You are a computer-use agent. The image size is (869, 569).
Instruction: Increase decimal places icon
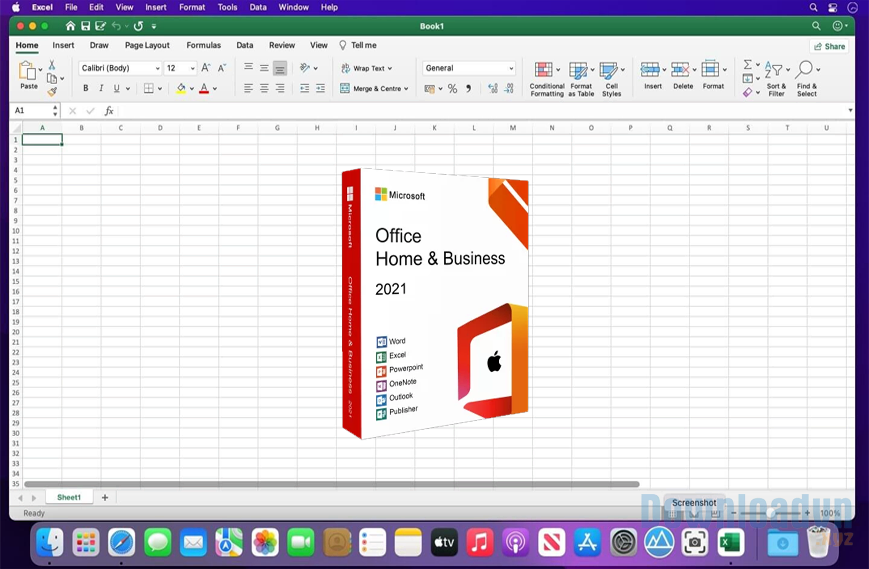click(493, 88)
